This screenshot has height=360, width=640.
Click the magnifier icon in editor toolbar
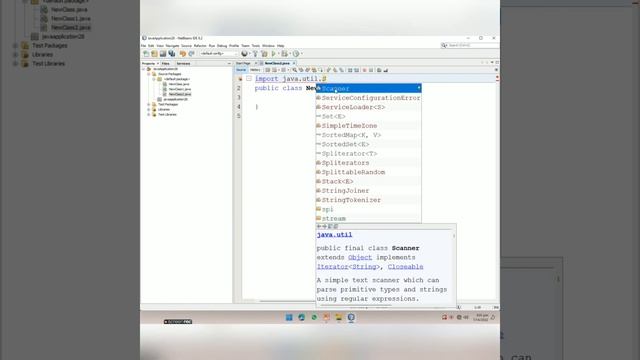click(x=295, y=70)
